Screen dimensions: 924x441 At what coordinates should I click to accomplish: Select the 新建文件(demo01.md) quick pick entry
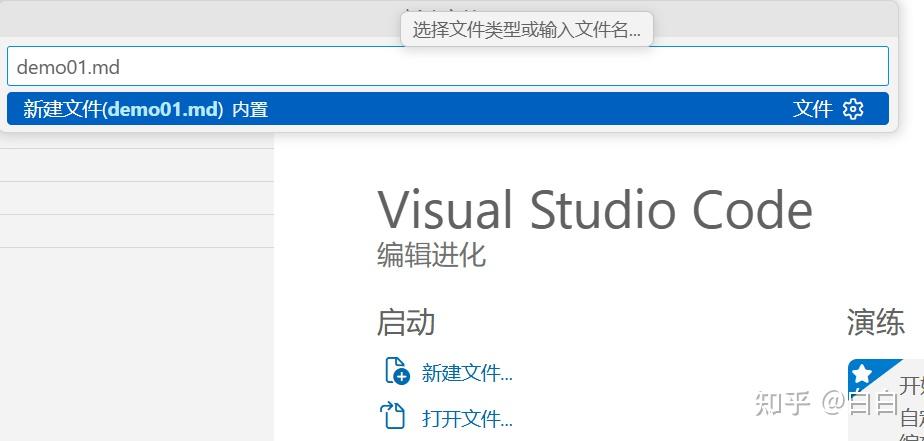(x=447, y=108)
